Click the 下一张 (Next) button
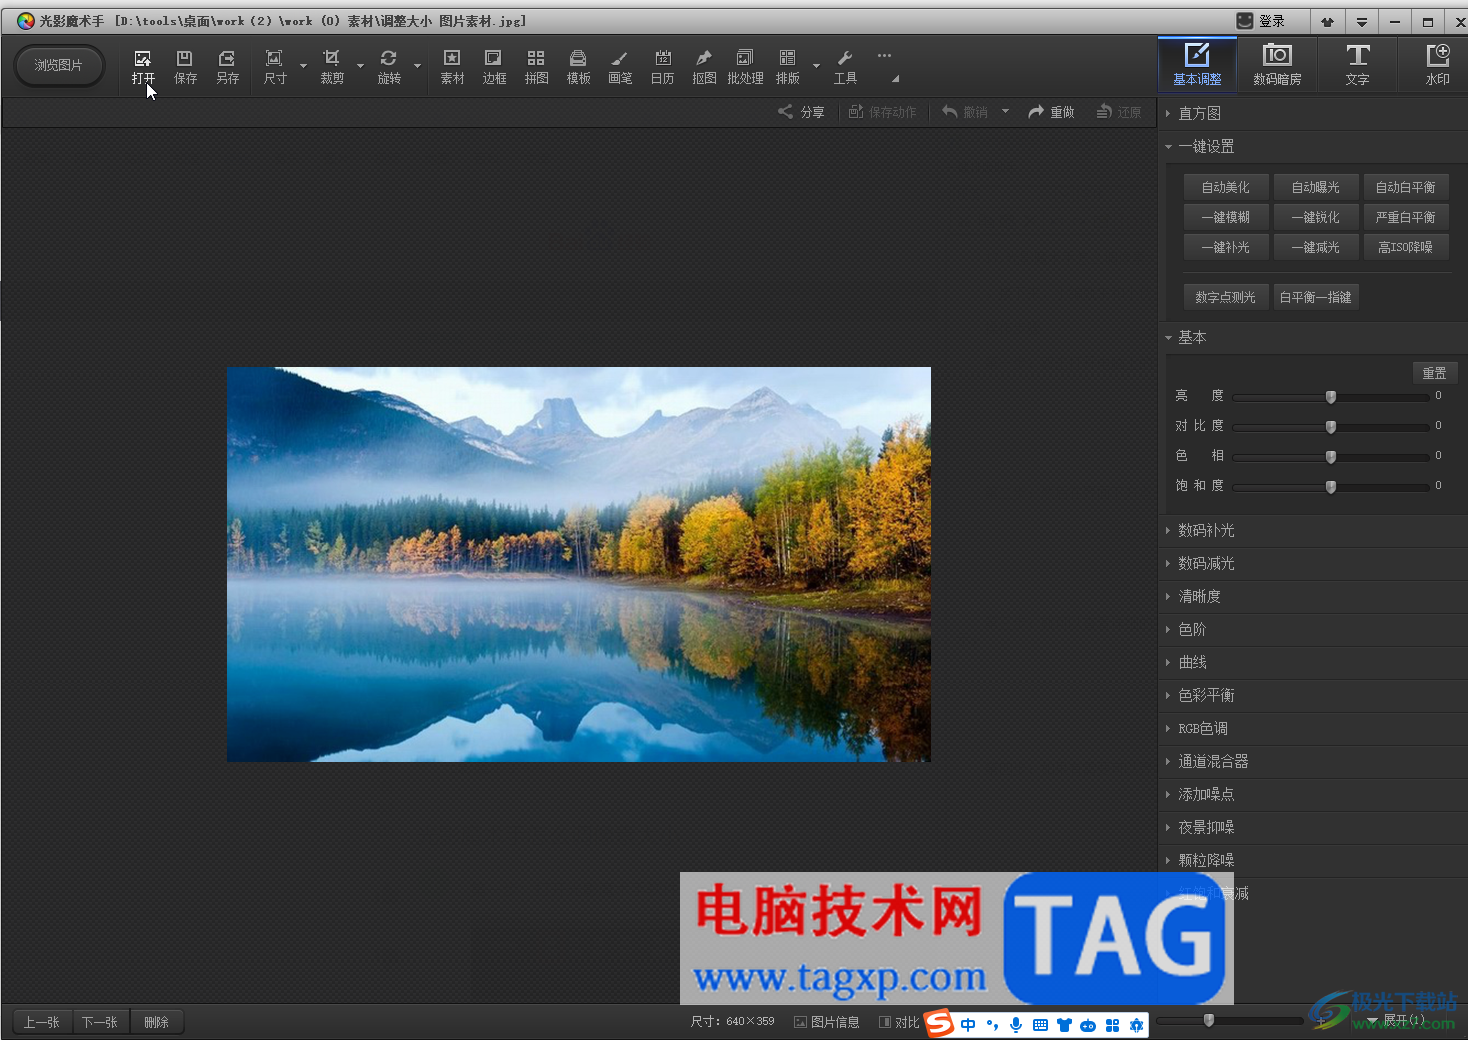This screenshot has height=1040, width=1468. tap(100, 1022)
